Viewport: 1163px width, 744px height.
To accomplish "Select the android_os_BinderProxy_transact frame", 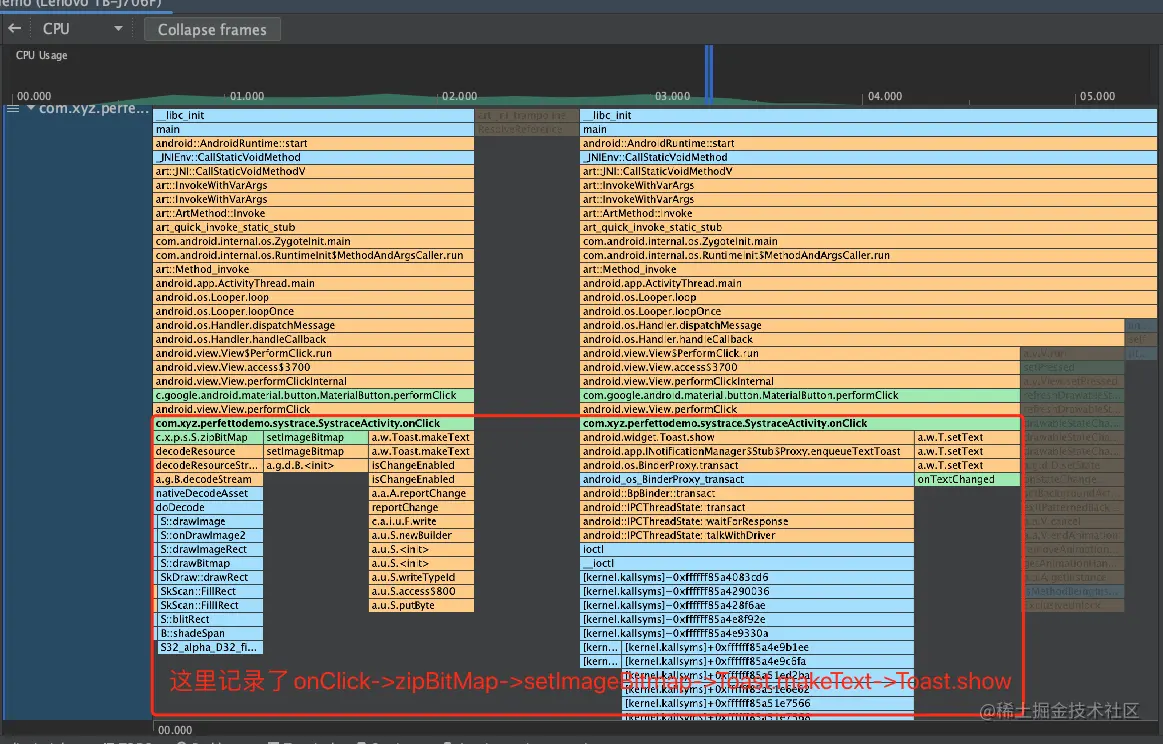I will click(747, 480).
